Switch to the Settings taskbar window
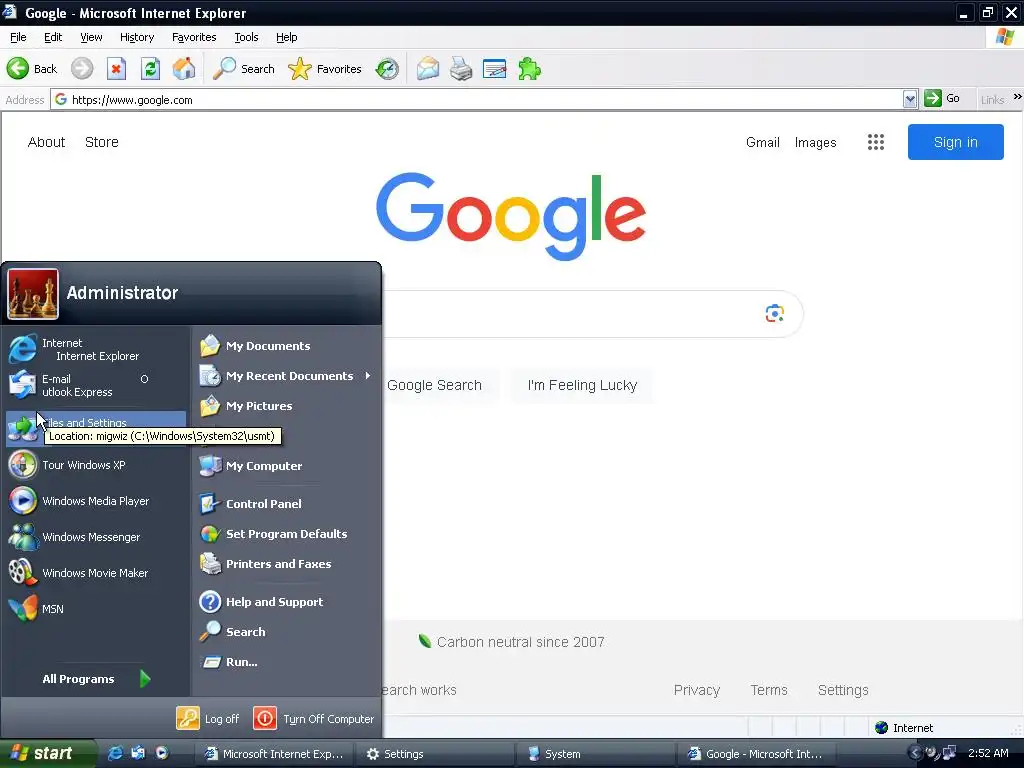The height and width of the screenshot is (768, 1024). pyautogui.click(x=435, y=754)
